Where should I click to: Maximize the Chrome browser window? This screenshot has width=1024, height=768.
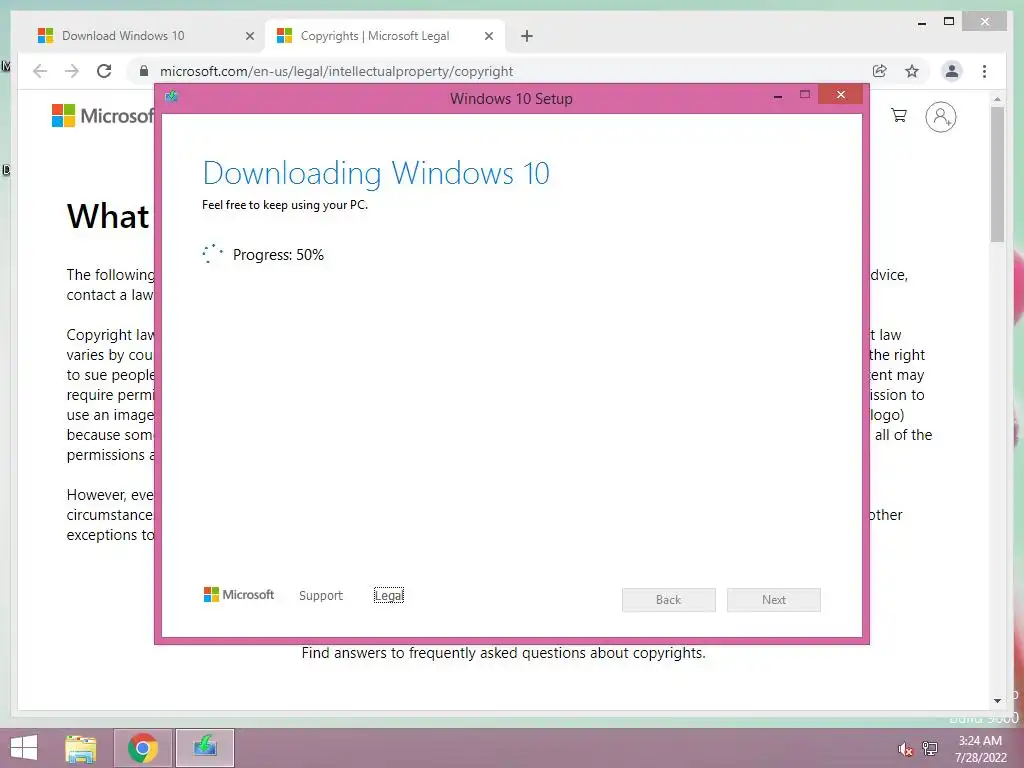click(949, 22)
